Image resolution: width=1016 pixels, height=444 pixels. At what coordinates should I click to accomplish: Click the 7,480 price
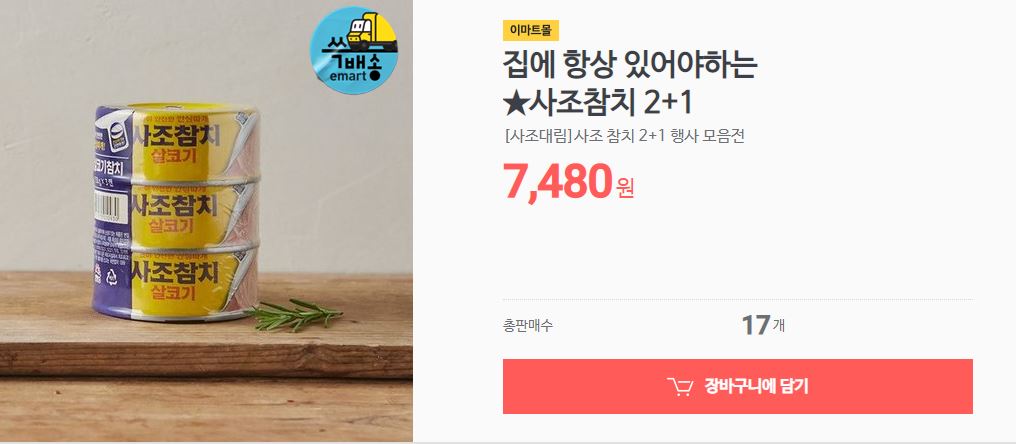click(558, 182)
